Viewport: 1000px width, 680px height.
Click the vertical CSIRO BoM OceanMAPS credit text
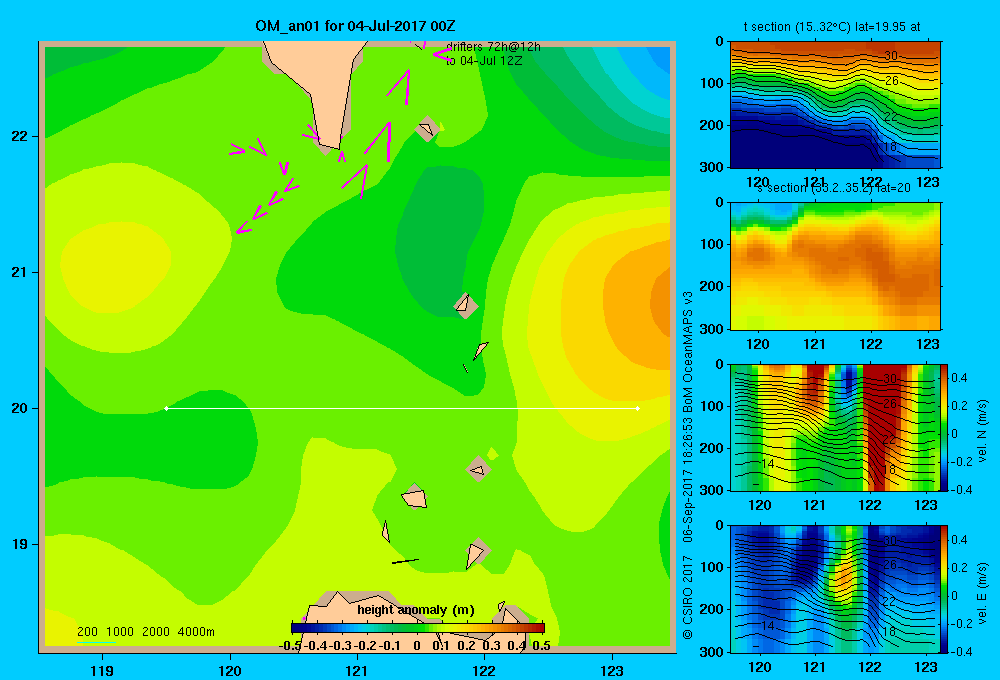(x=688, y=466)
